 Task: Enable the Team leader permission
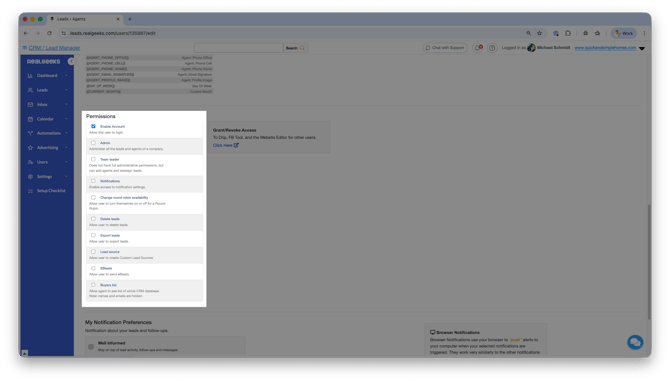(93, 159)
